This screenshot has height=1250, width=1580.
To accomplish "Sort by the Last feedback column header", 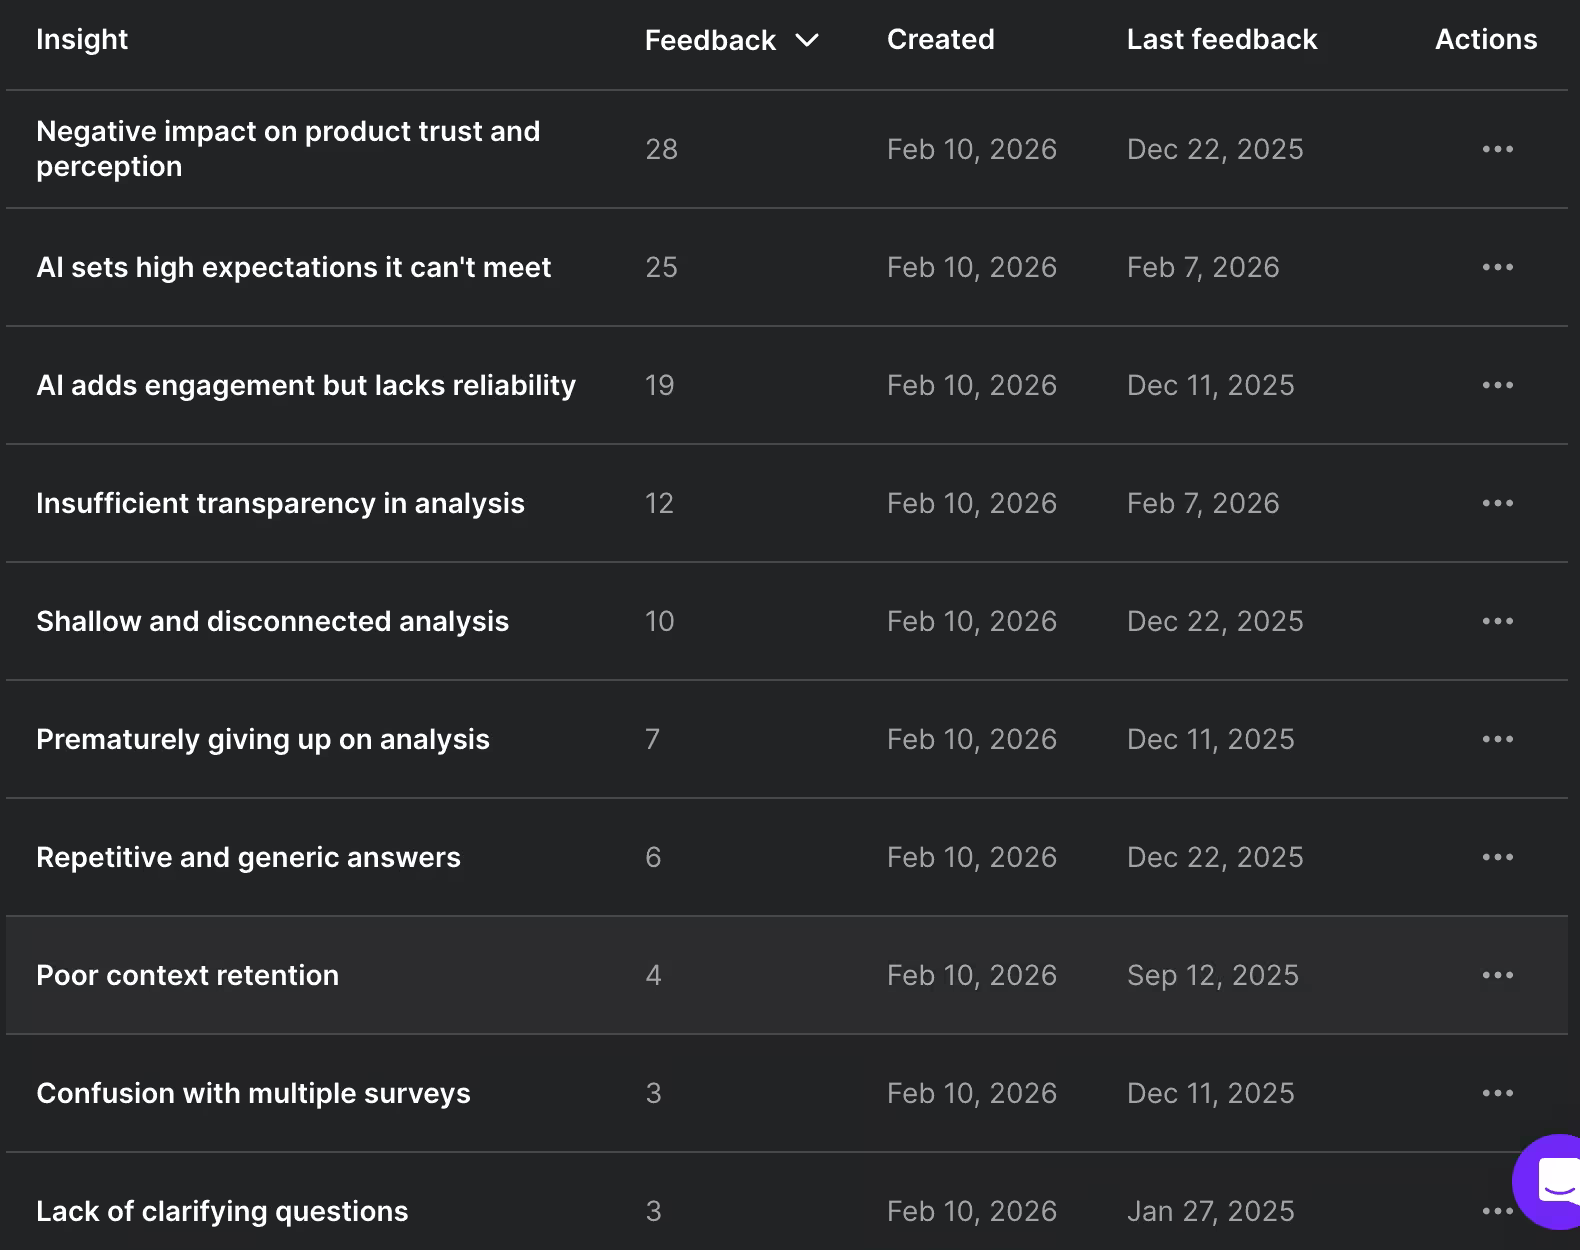I will [x=1222, y=39].
